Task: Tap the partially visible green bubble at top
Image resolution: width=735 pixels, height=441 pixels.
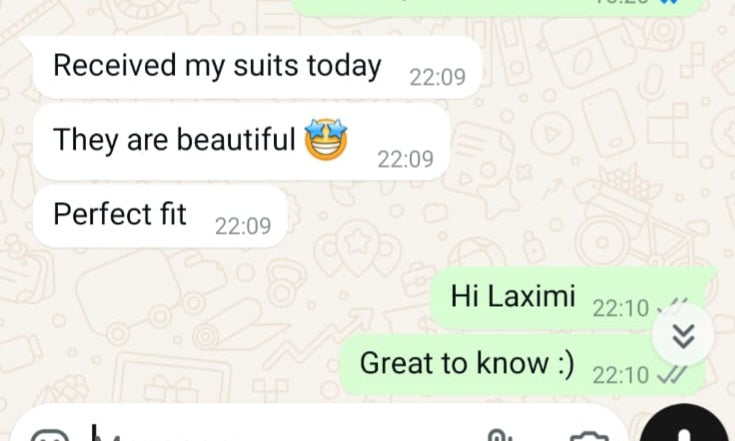Action: tap(498, 7)
